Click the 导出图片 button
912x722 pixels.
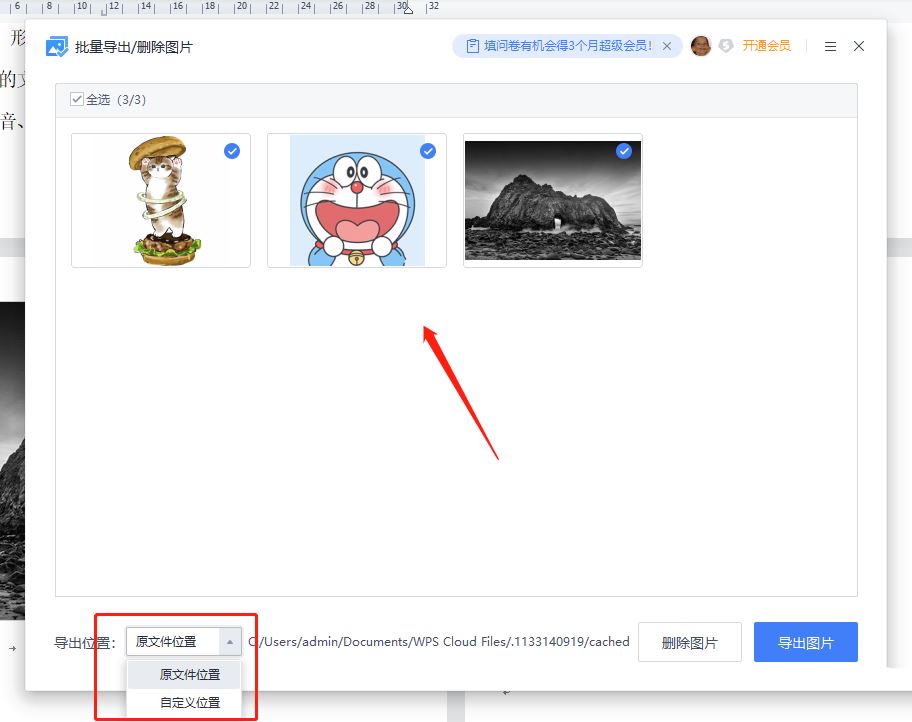806,642
